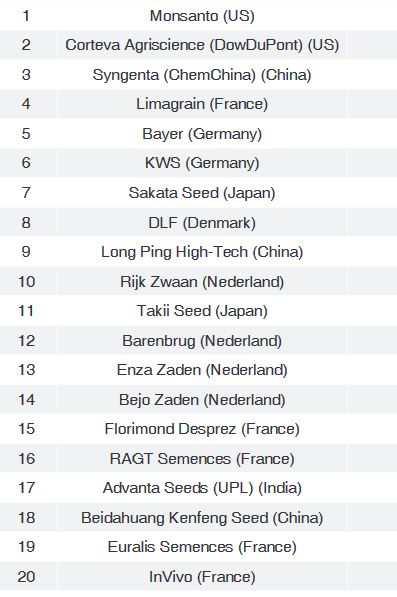
Task: Click DLF (Denmark) cell
Action: [x=202, y=222]
